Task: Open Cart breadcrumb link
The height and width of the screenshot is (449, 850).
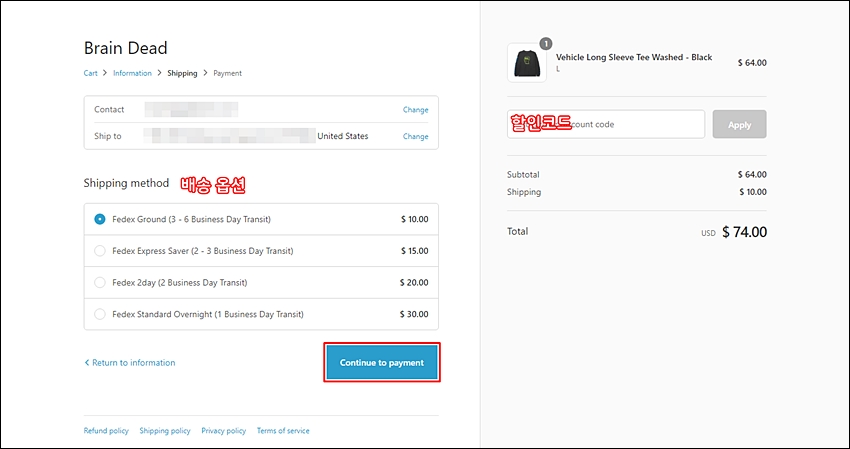Action: coord(91,73)
